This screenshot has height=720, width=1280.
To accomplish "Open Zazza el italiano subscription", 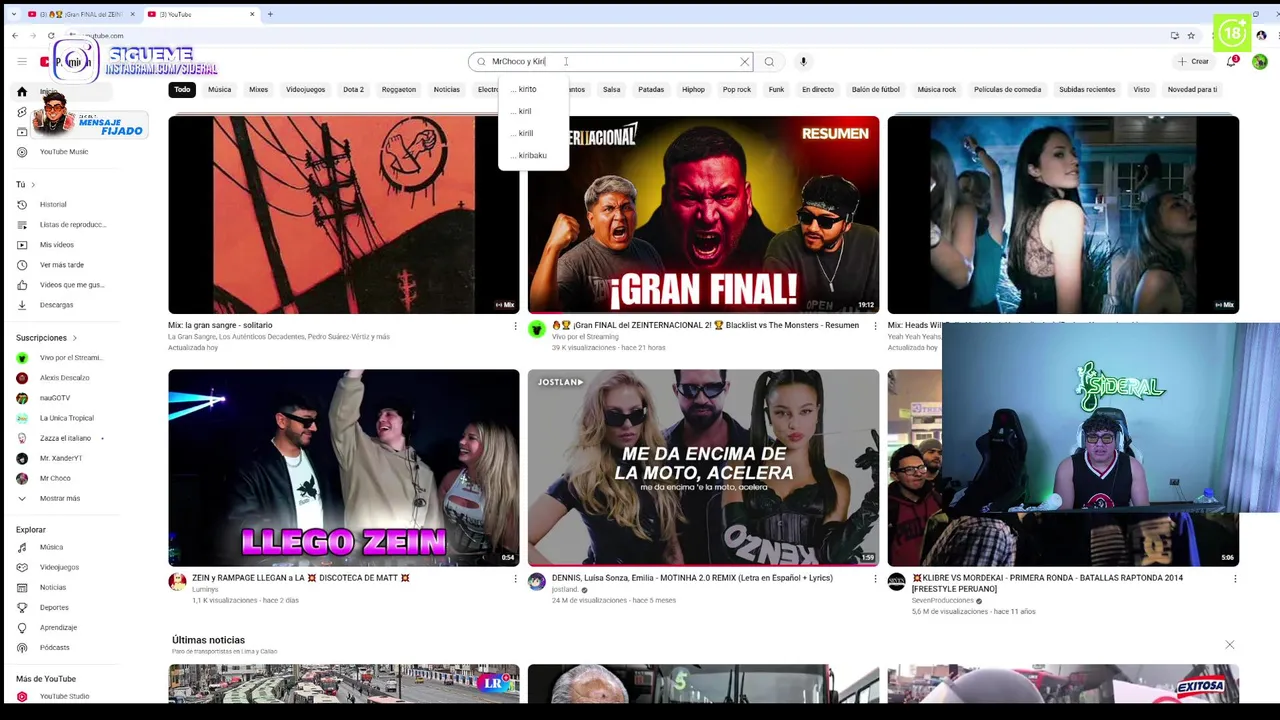I will [65, 438].
